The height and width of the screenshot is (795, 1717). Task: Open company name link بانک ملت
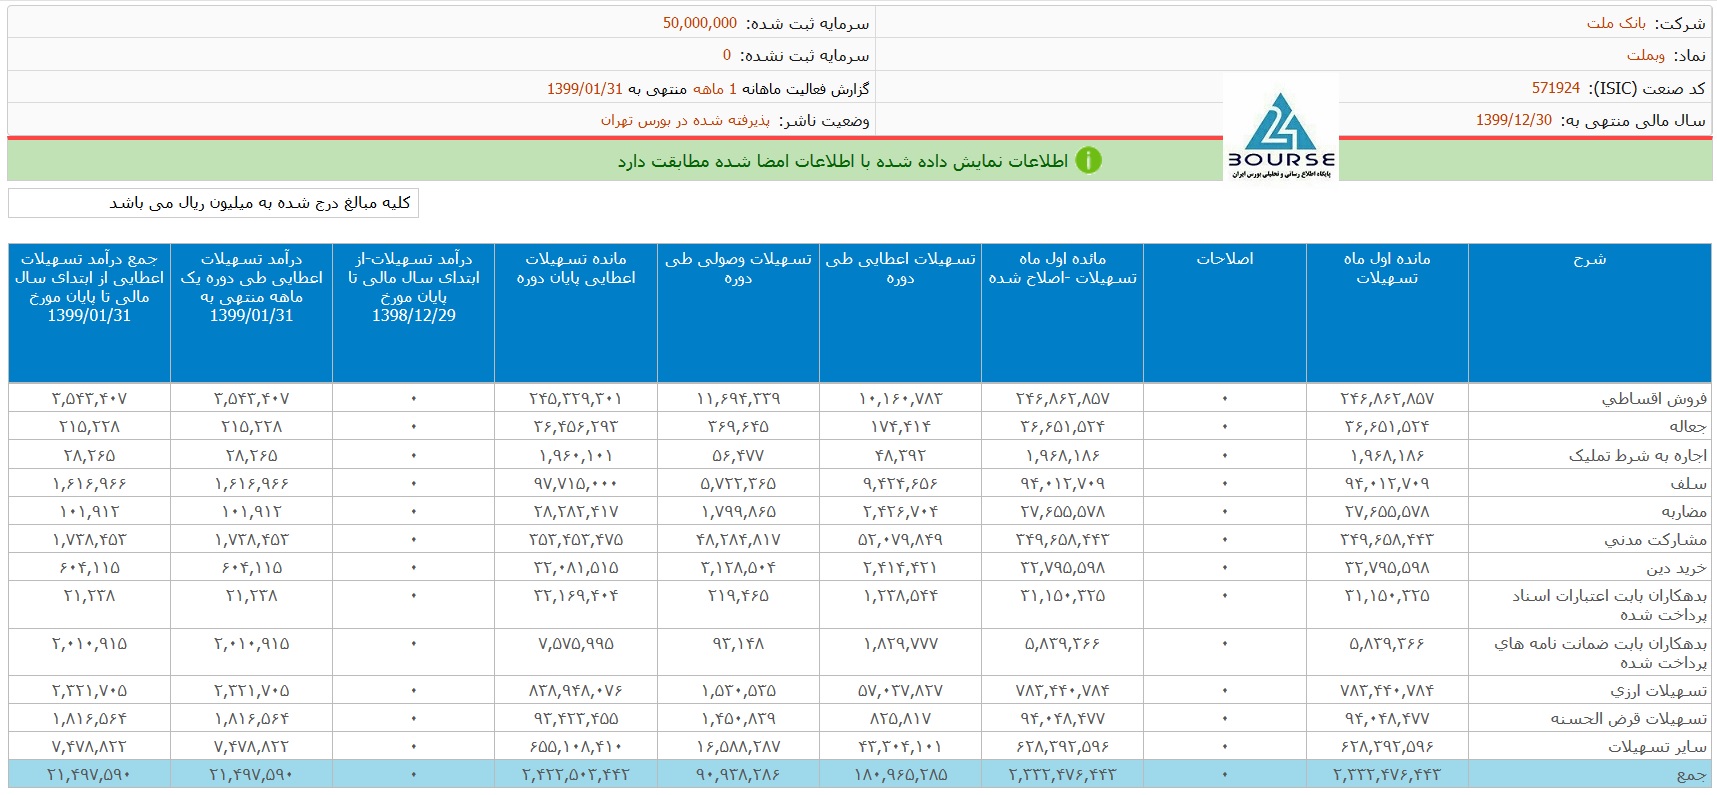pyautogui.click(x=1615, y=23)
